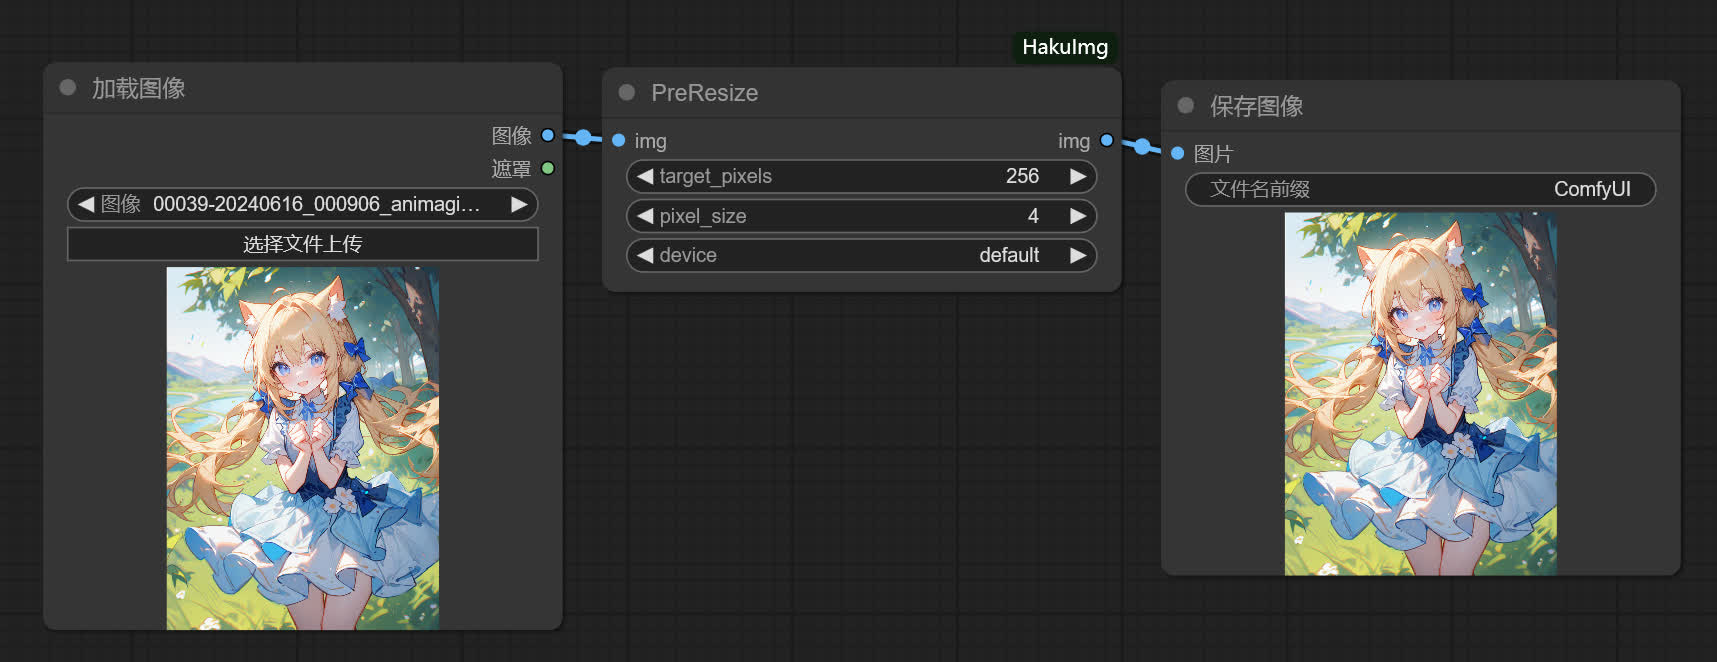This screenshot has width=1717, height=662.
Task: Select the link midpoint between load and PreResize
Action: 583,138
